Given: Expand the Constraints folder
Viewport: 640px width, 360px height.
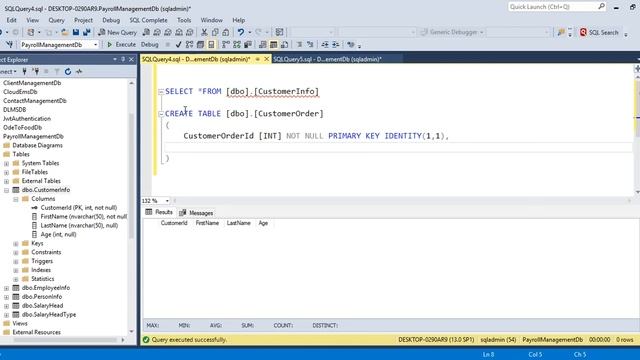Looking at the screenshot, I should 16,253.
